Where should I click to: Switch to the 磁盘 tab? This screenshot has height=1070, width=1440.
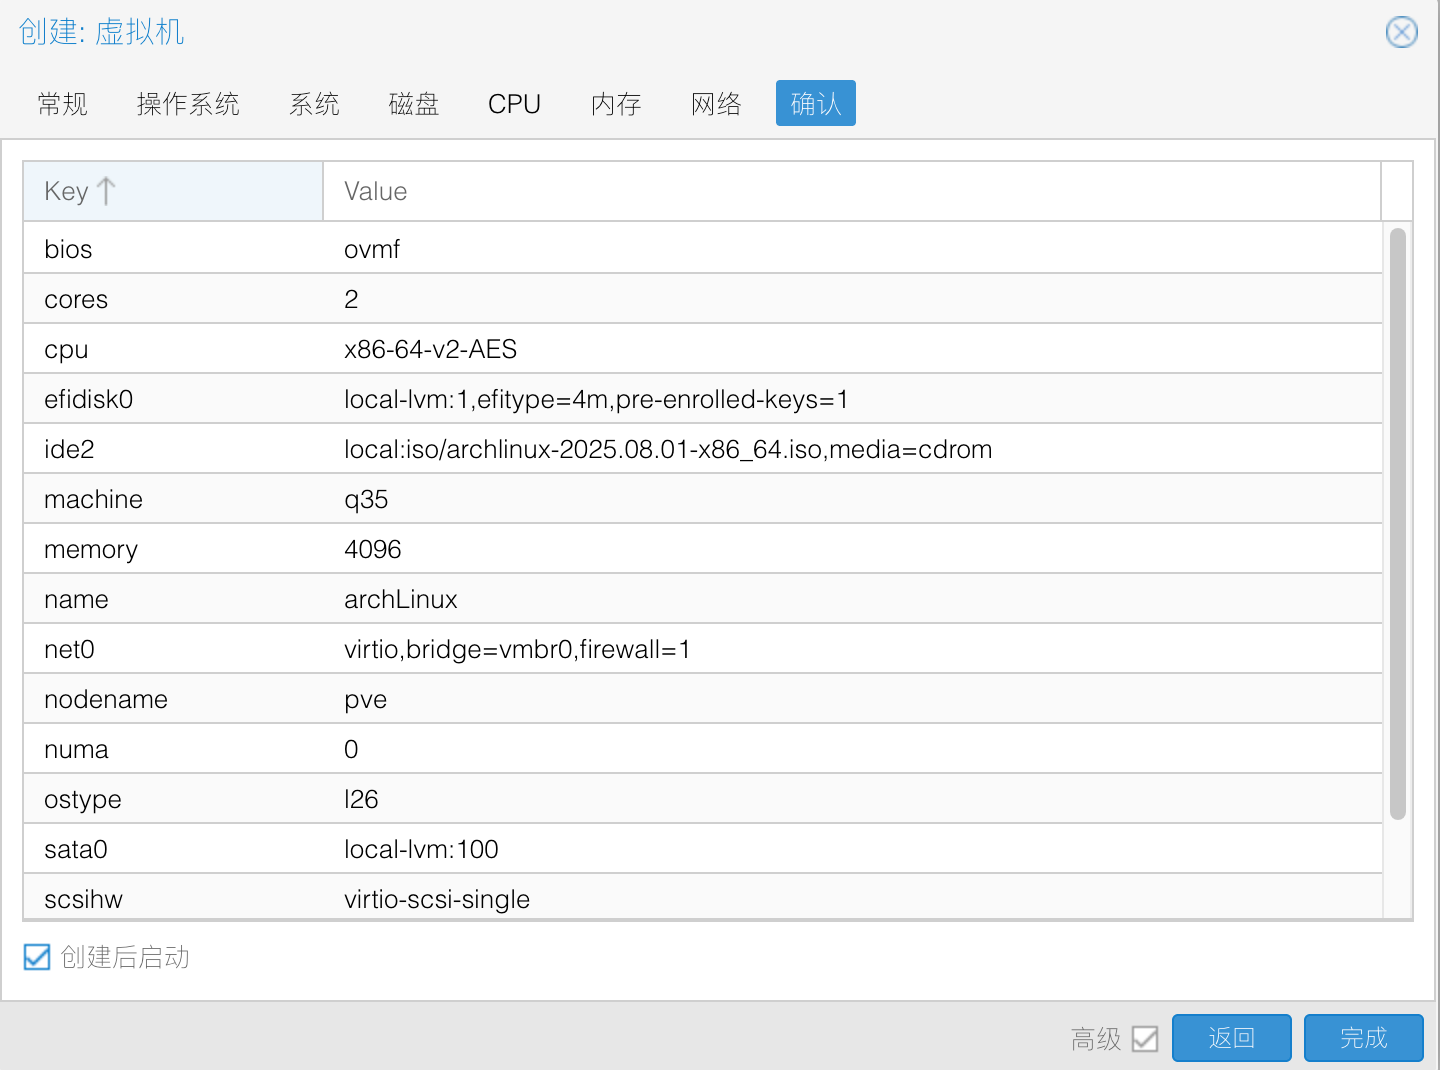point(413,104)
